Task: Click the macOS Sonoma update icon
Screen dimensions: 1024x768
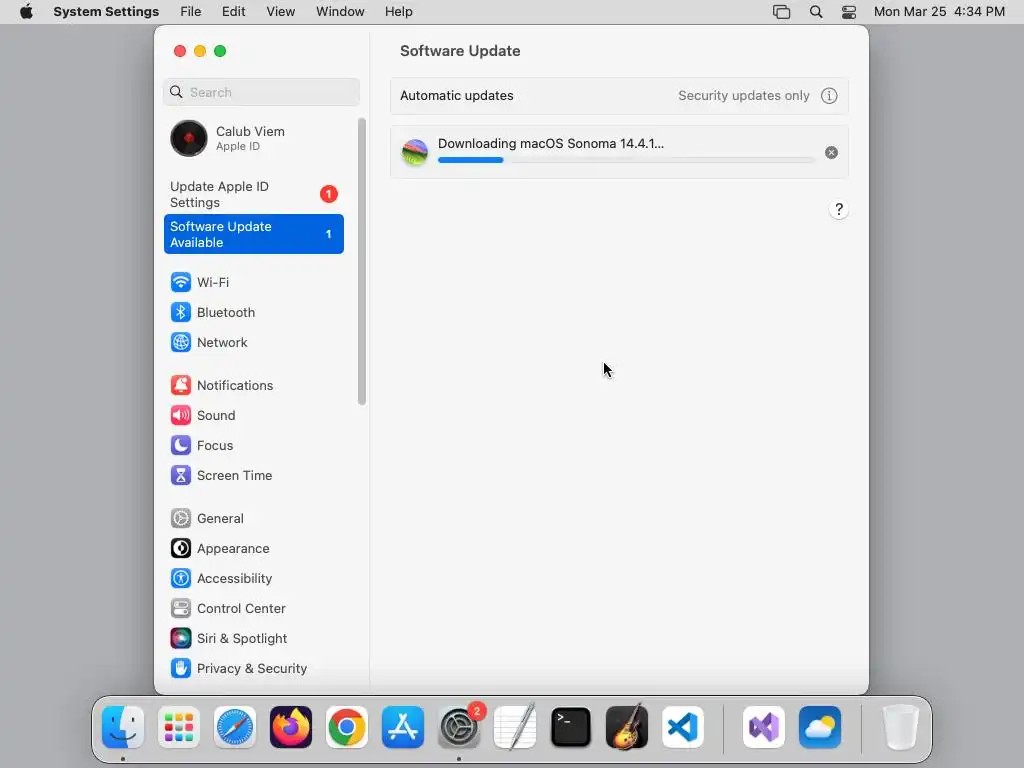Action: tap(415, 152)
